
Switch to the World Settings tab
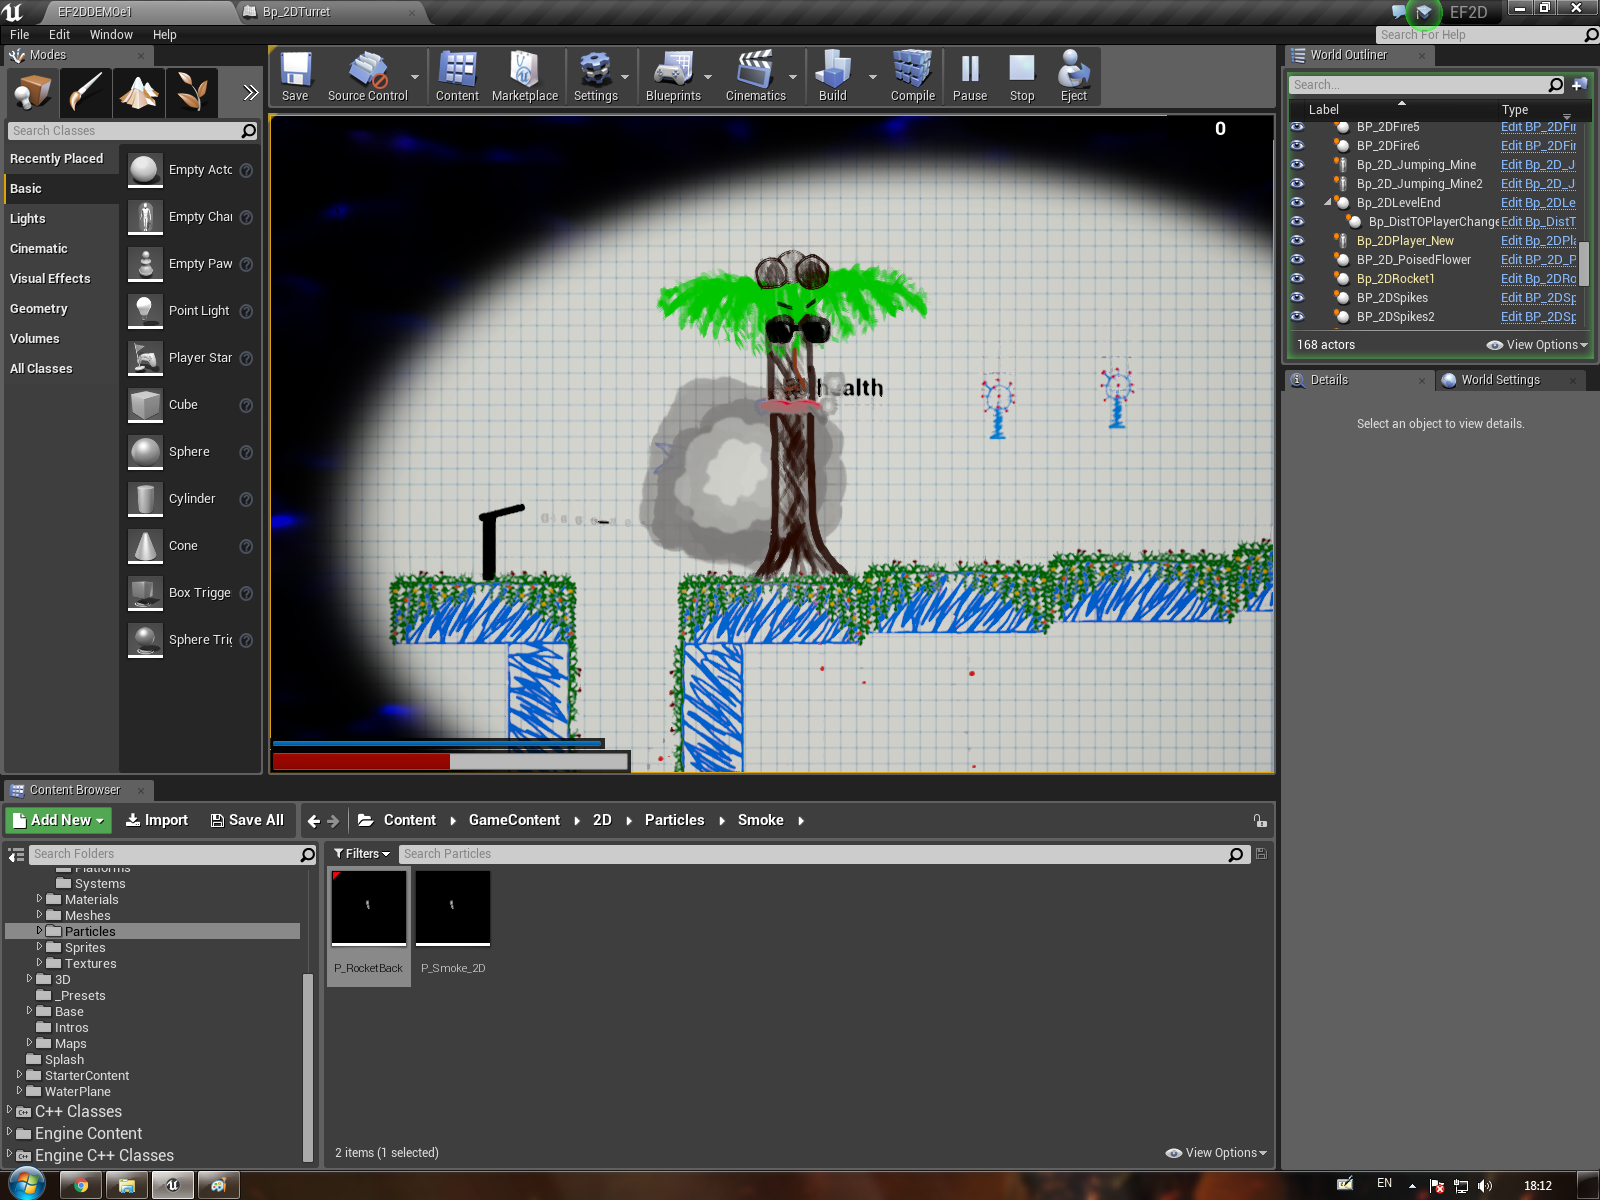[x=1500, y=380]
